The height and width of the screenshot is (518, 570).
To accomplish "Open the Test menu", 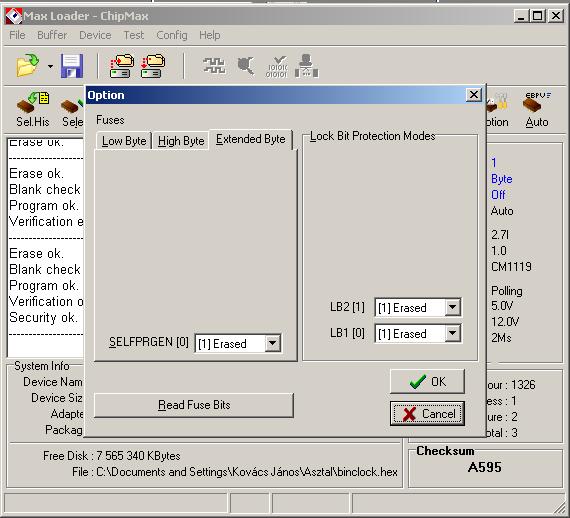I will pos(134,35).
